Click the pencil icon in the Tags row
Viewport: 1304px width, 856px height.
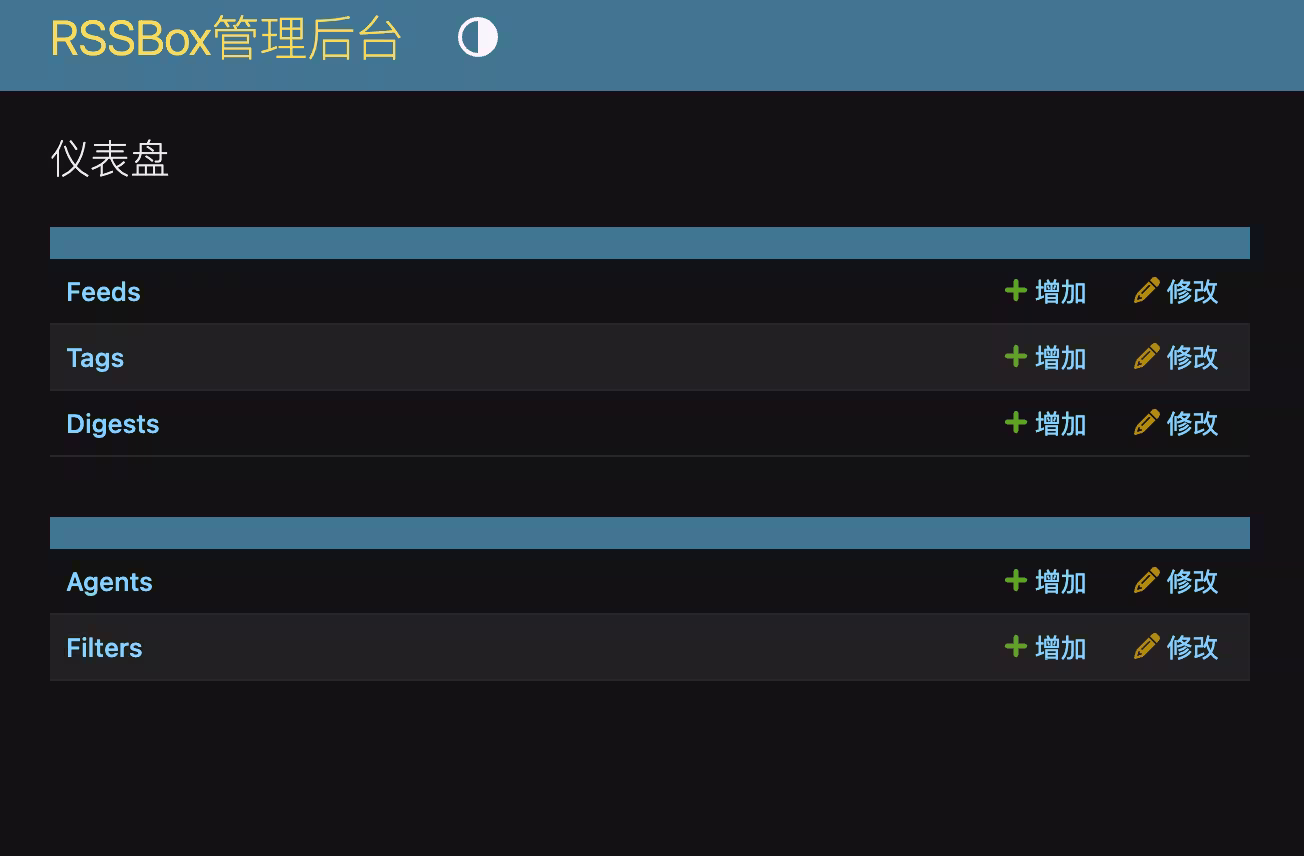pos(1146,357)
